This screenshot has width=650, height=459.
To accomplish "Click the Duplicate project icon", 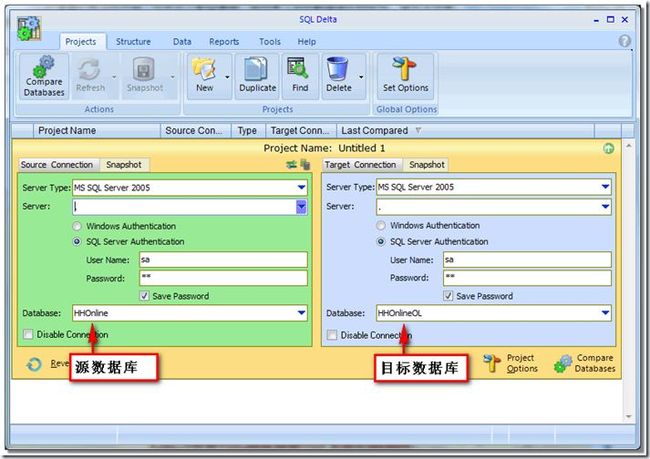I will coord(257,77).
